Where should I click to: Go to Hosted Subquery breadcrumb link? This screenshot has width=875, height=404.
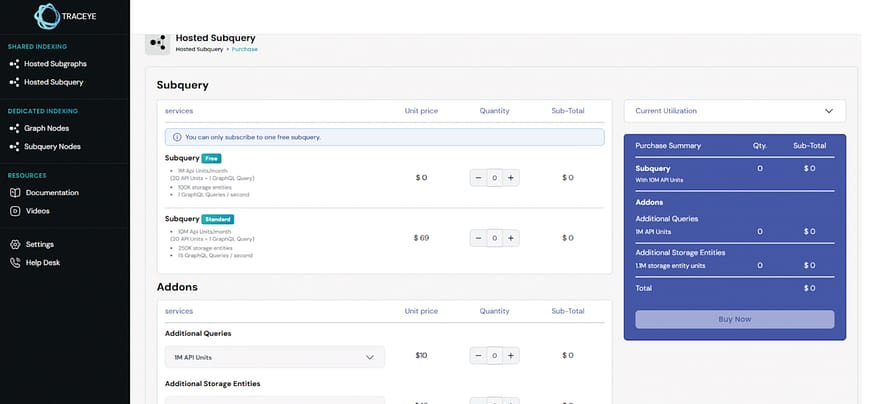(199, 49)
